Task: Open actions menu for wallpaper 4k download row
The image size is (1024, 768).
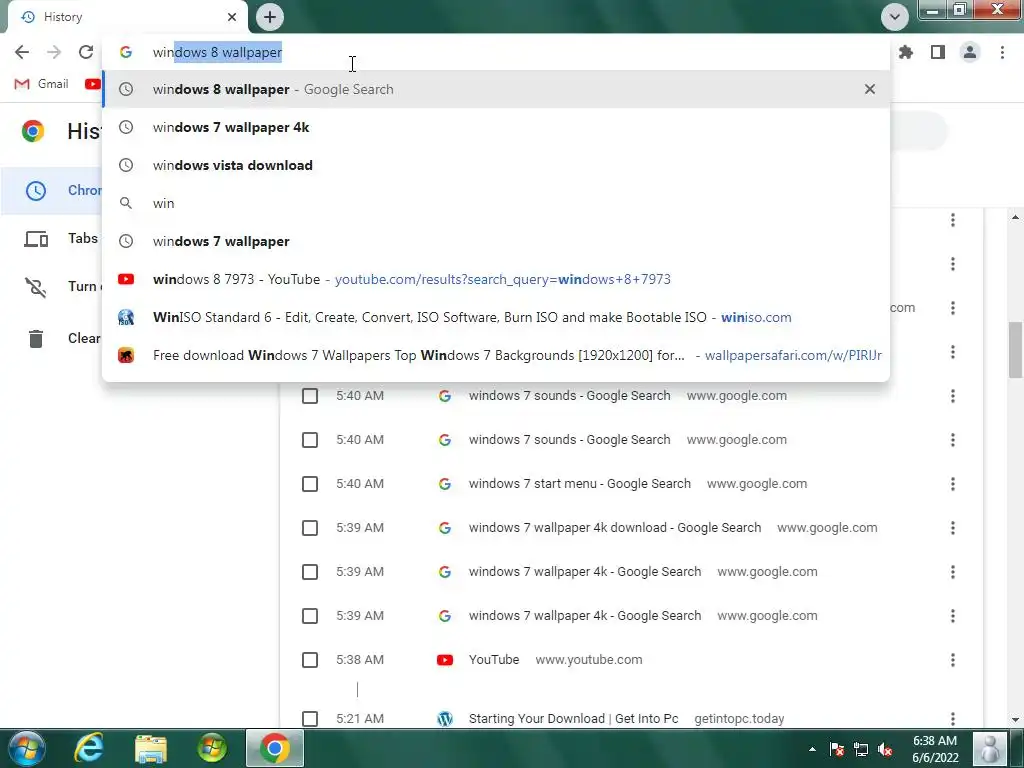Action: pyautogui.click(x=953, y=528)
